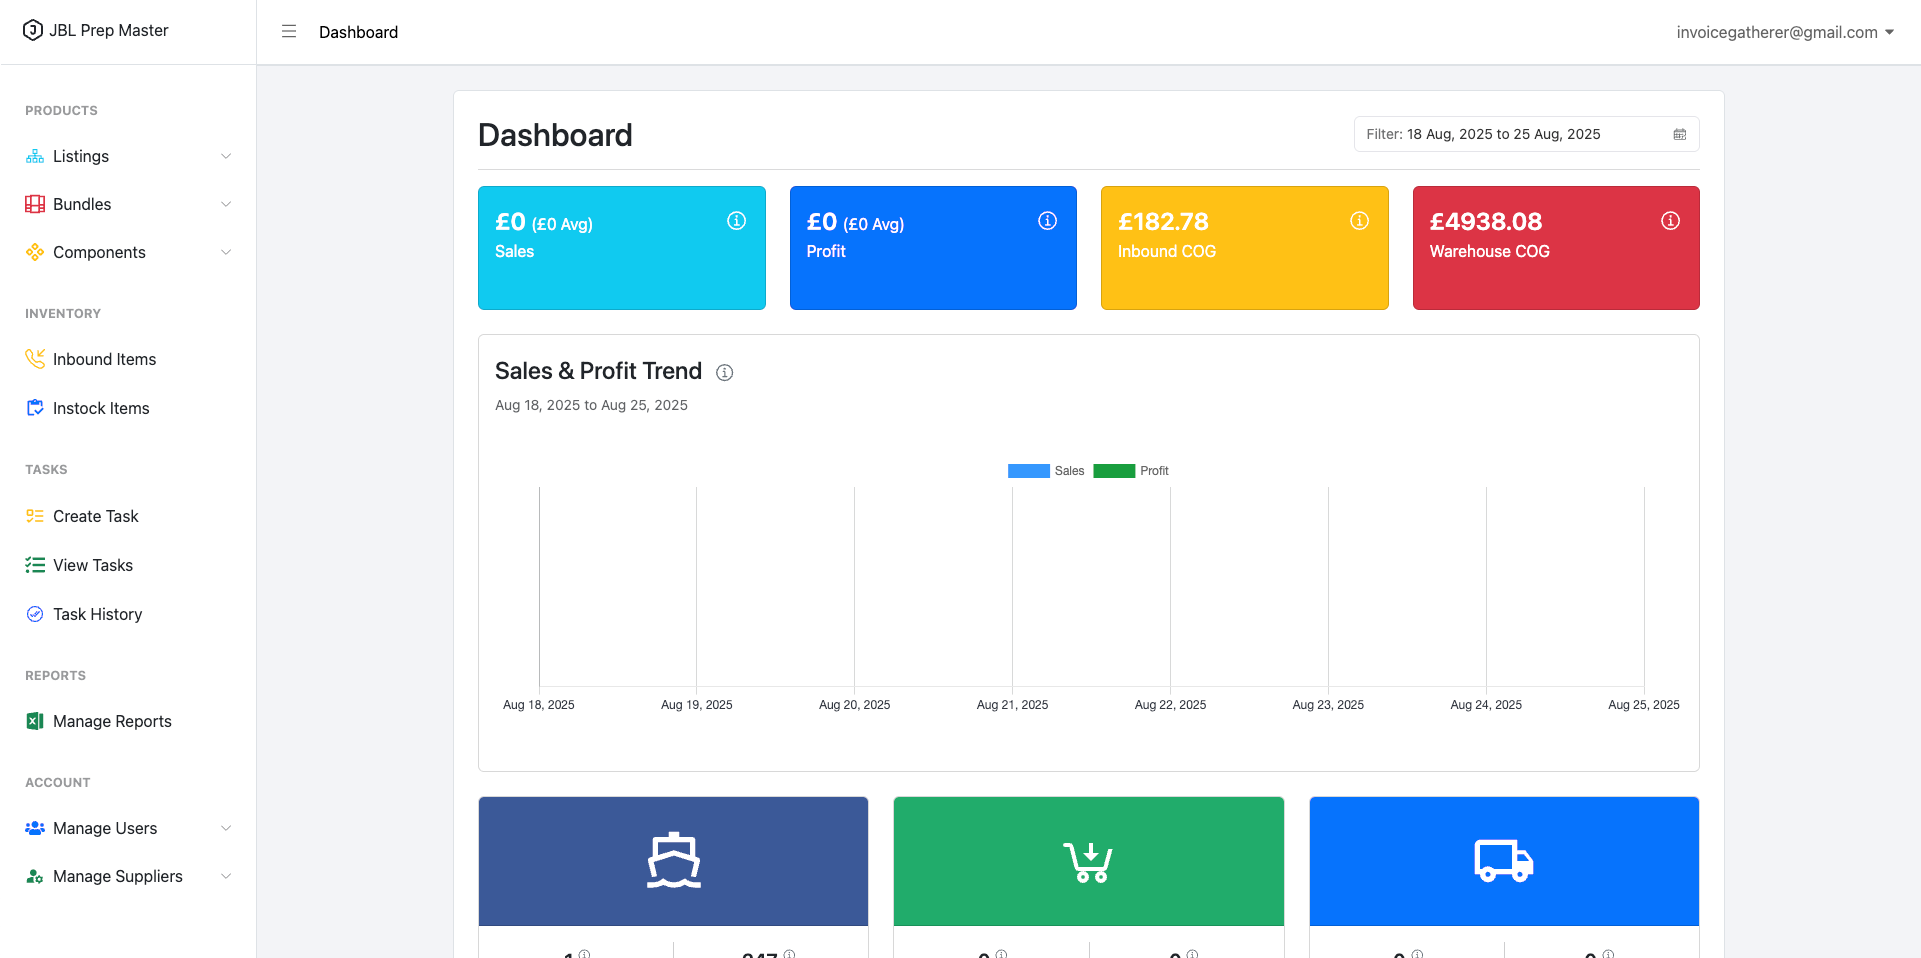
Task: Click the Components icon in sidebar
Action: tap(35, 252)
